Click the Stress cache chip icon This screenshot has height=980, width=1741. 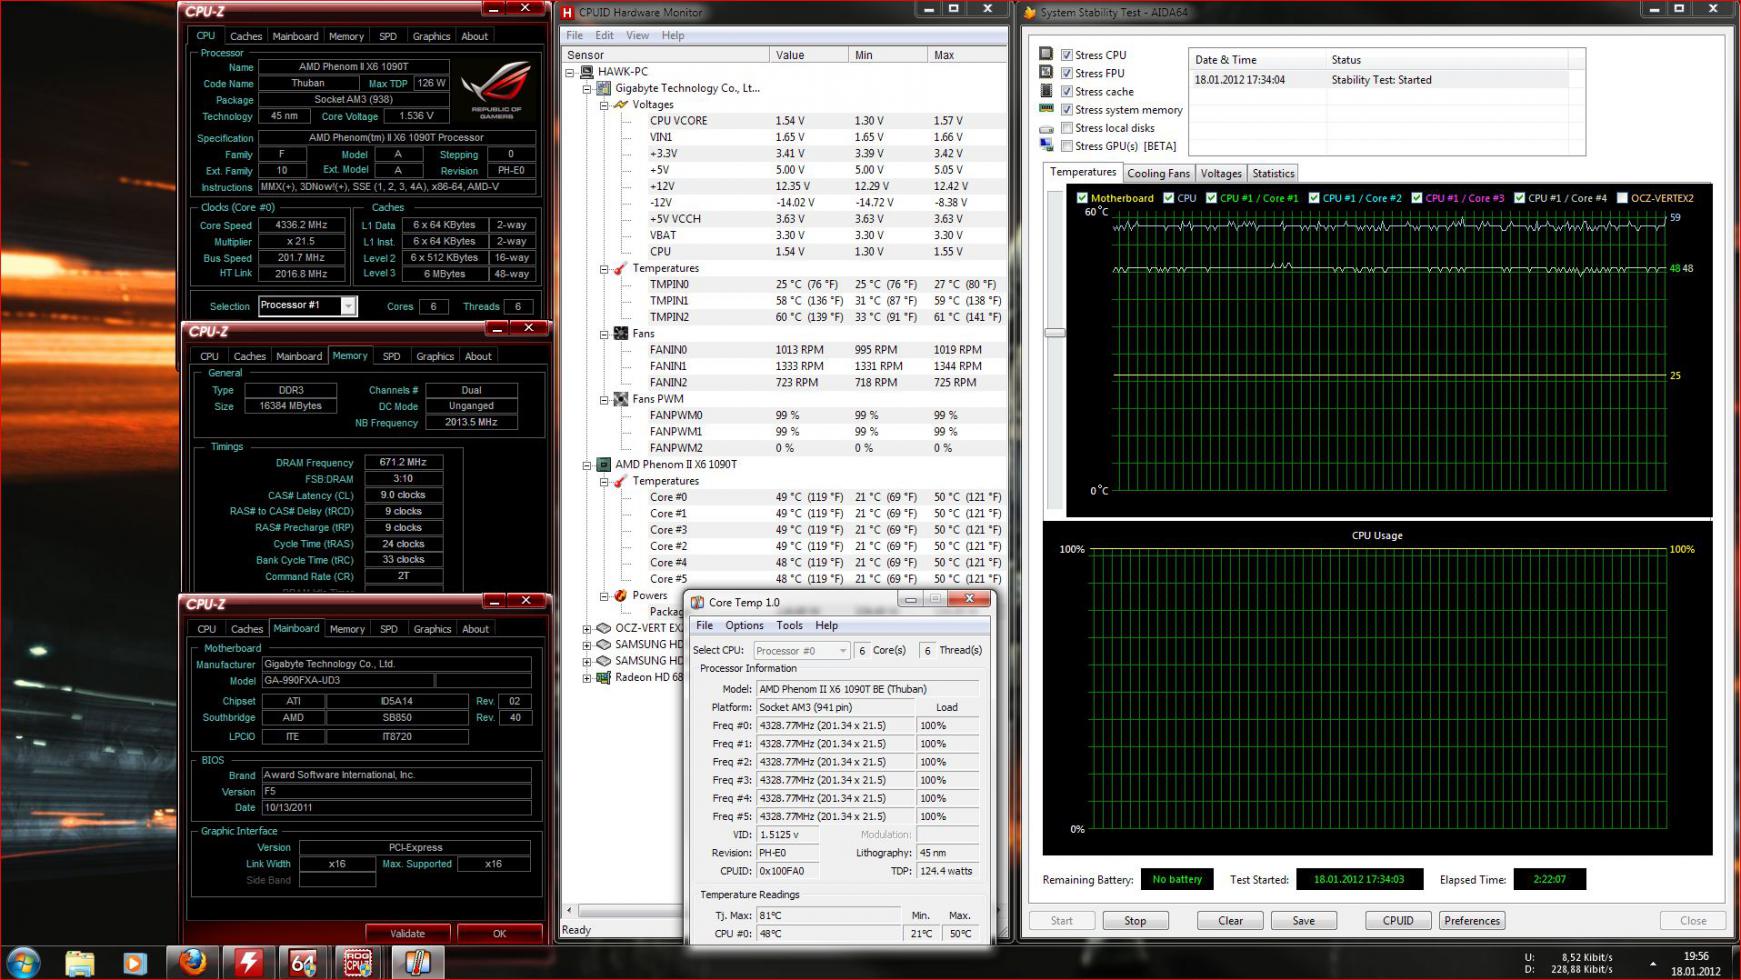[x=1046, y=90]
